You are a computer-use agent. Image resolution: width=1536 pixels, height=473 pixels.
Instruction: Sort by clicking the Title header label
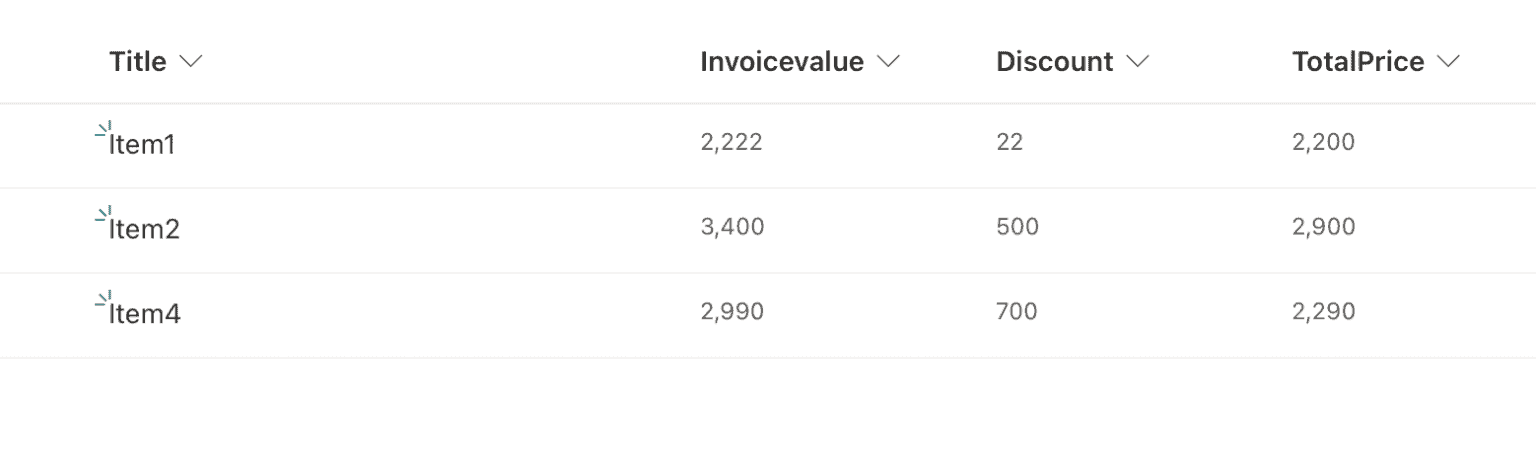[138, 62]
